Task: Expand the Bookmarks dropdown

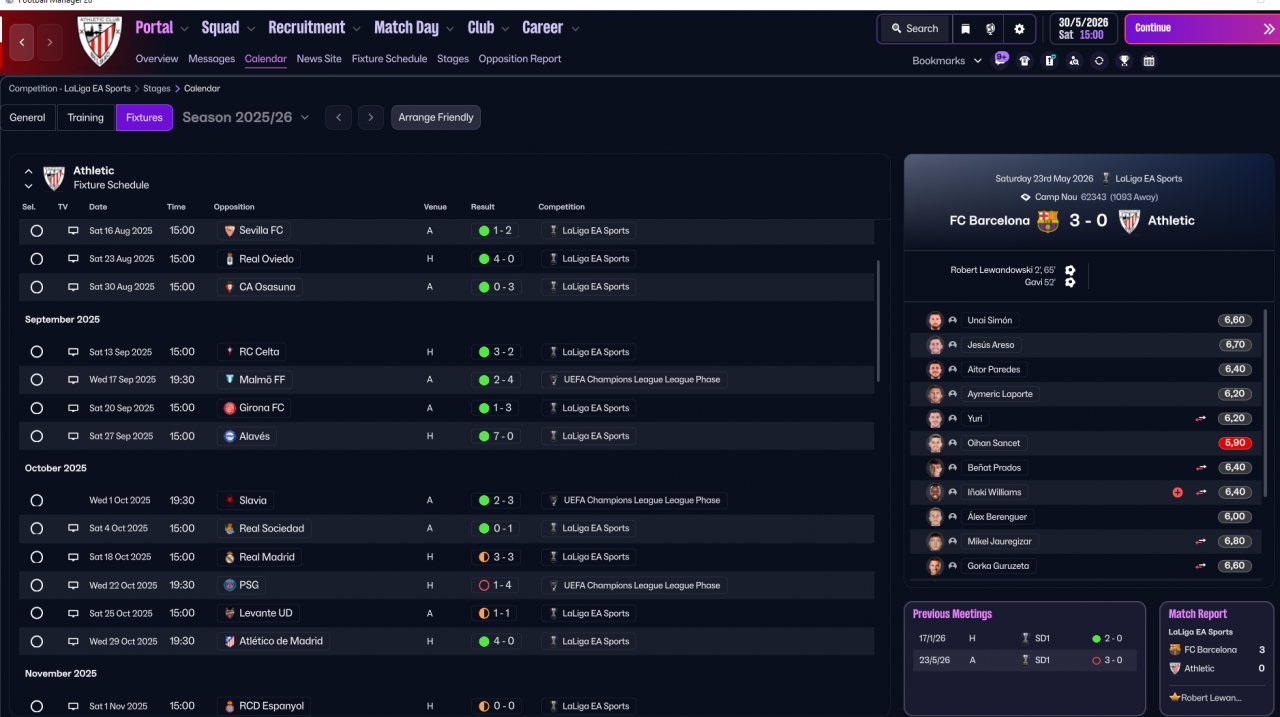Action: [x=947, y=61]
